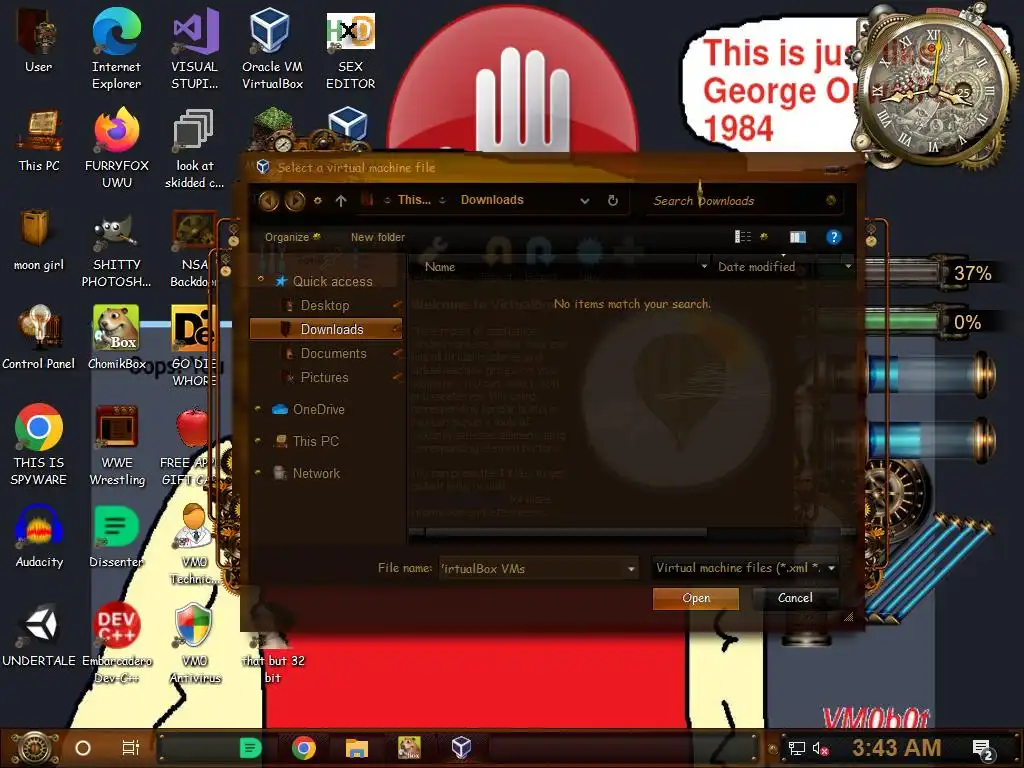Expand the OneDrive tree node
Viewport: 1024px width, 768px height.
259,409
